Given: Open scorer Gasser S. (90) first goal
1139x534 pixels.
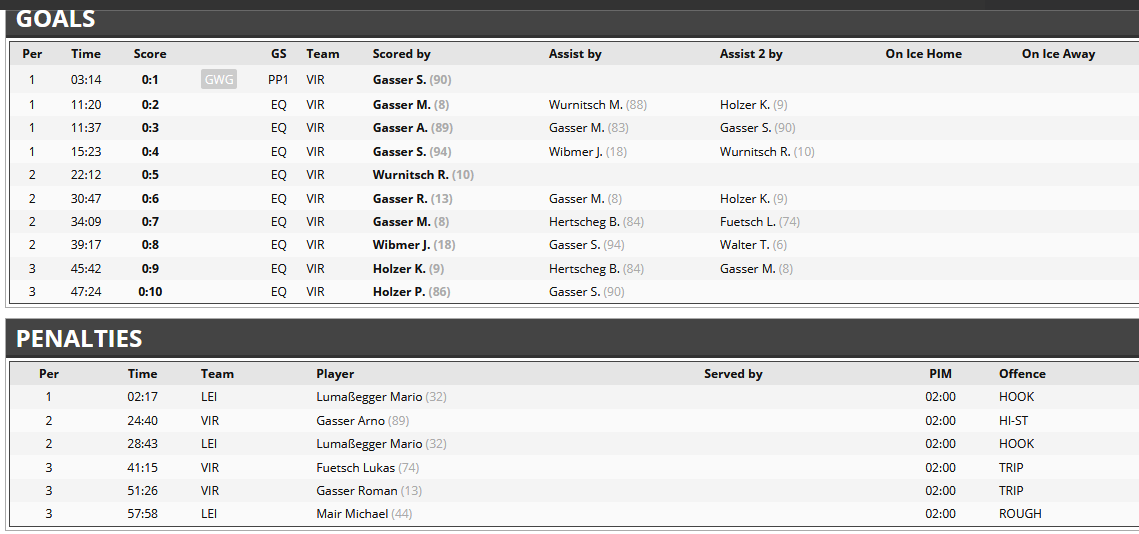Looking at the screenshot, I should pos(412,80).
